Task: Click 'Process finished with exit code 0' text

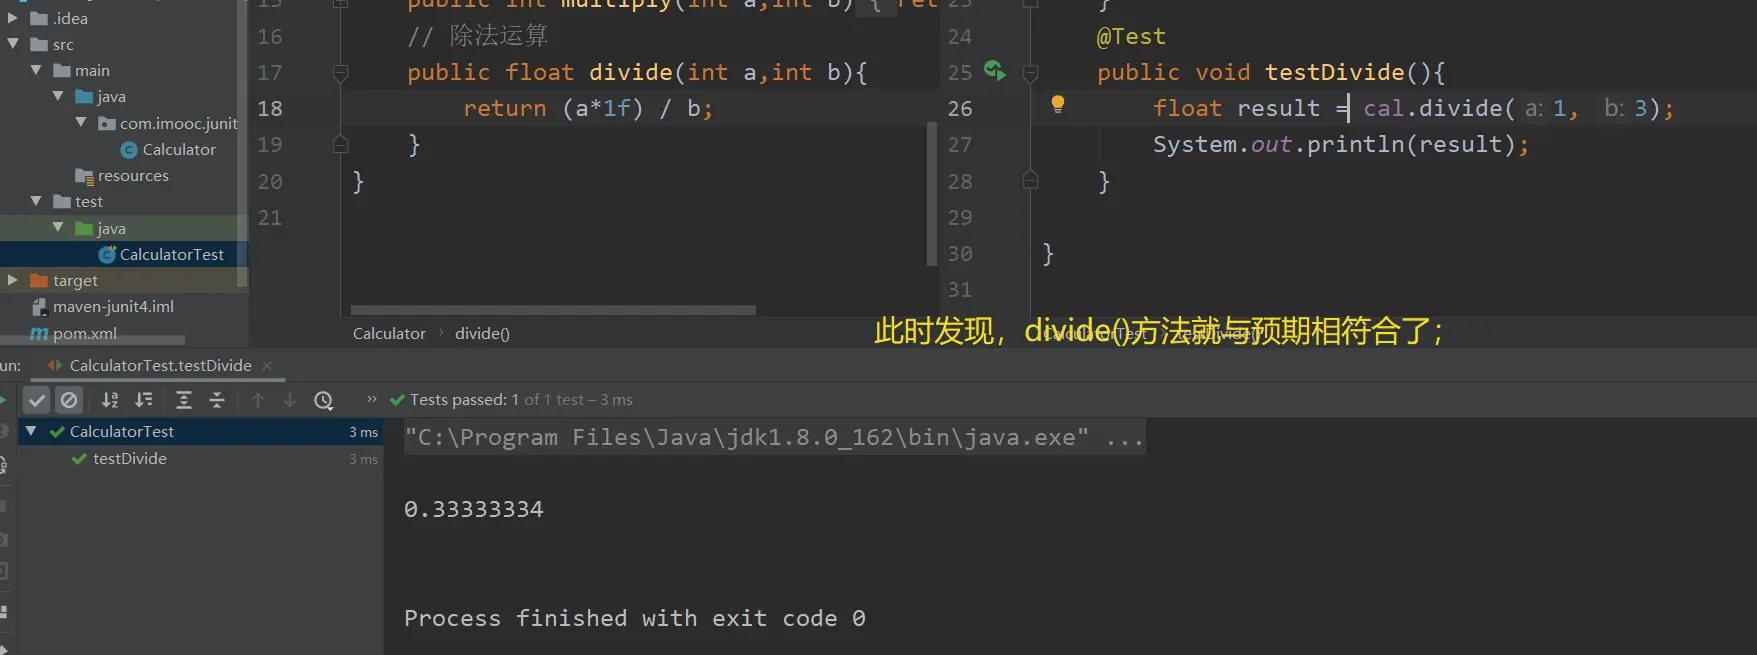Action: (635, 618)
